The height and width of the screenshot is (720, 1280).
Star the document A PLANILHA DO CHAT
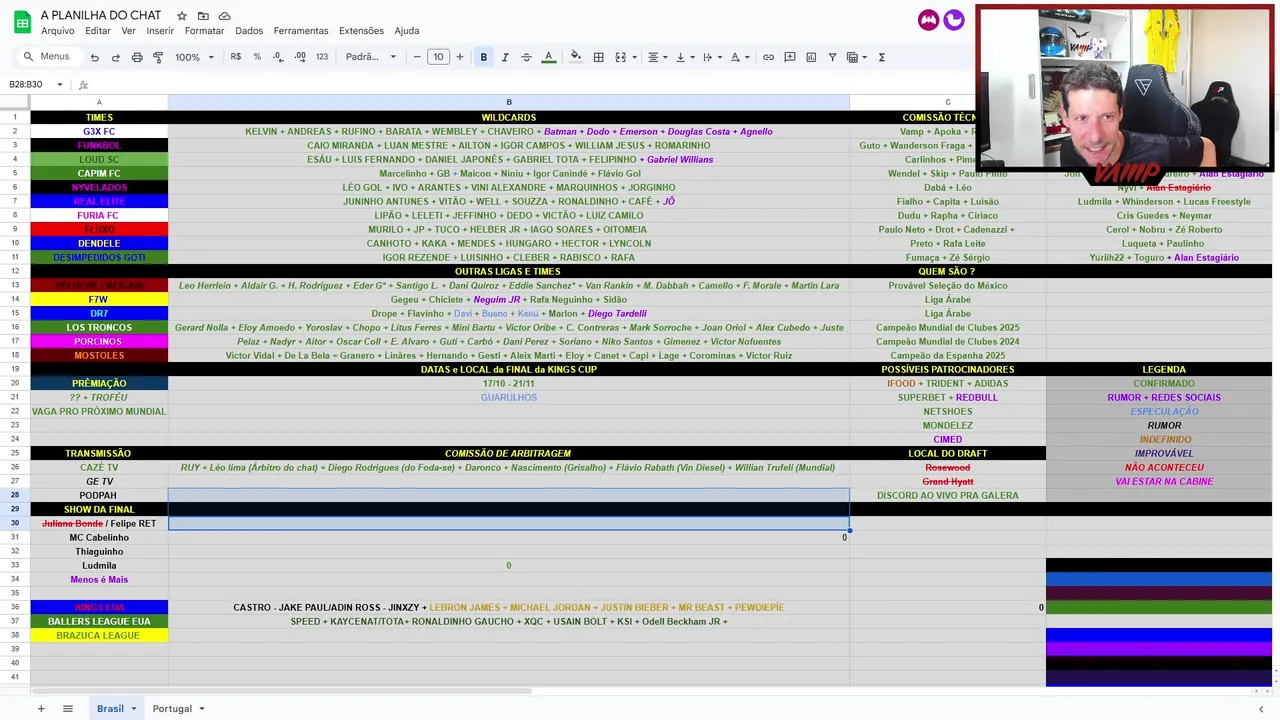[182, 16]
